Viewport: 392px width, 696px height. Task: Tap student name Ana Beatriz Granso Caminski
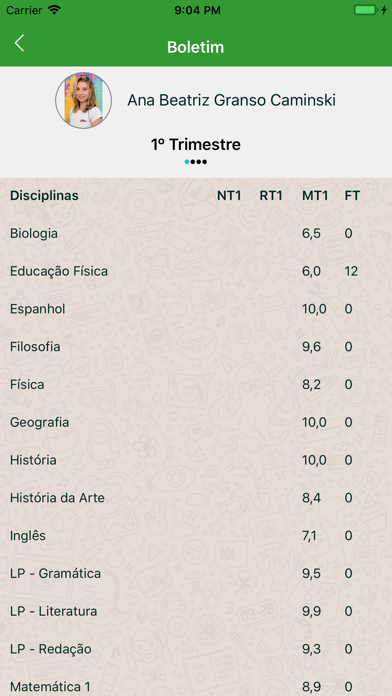point(231,100)
